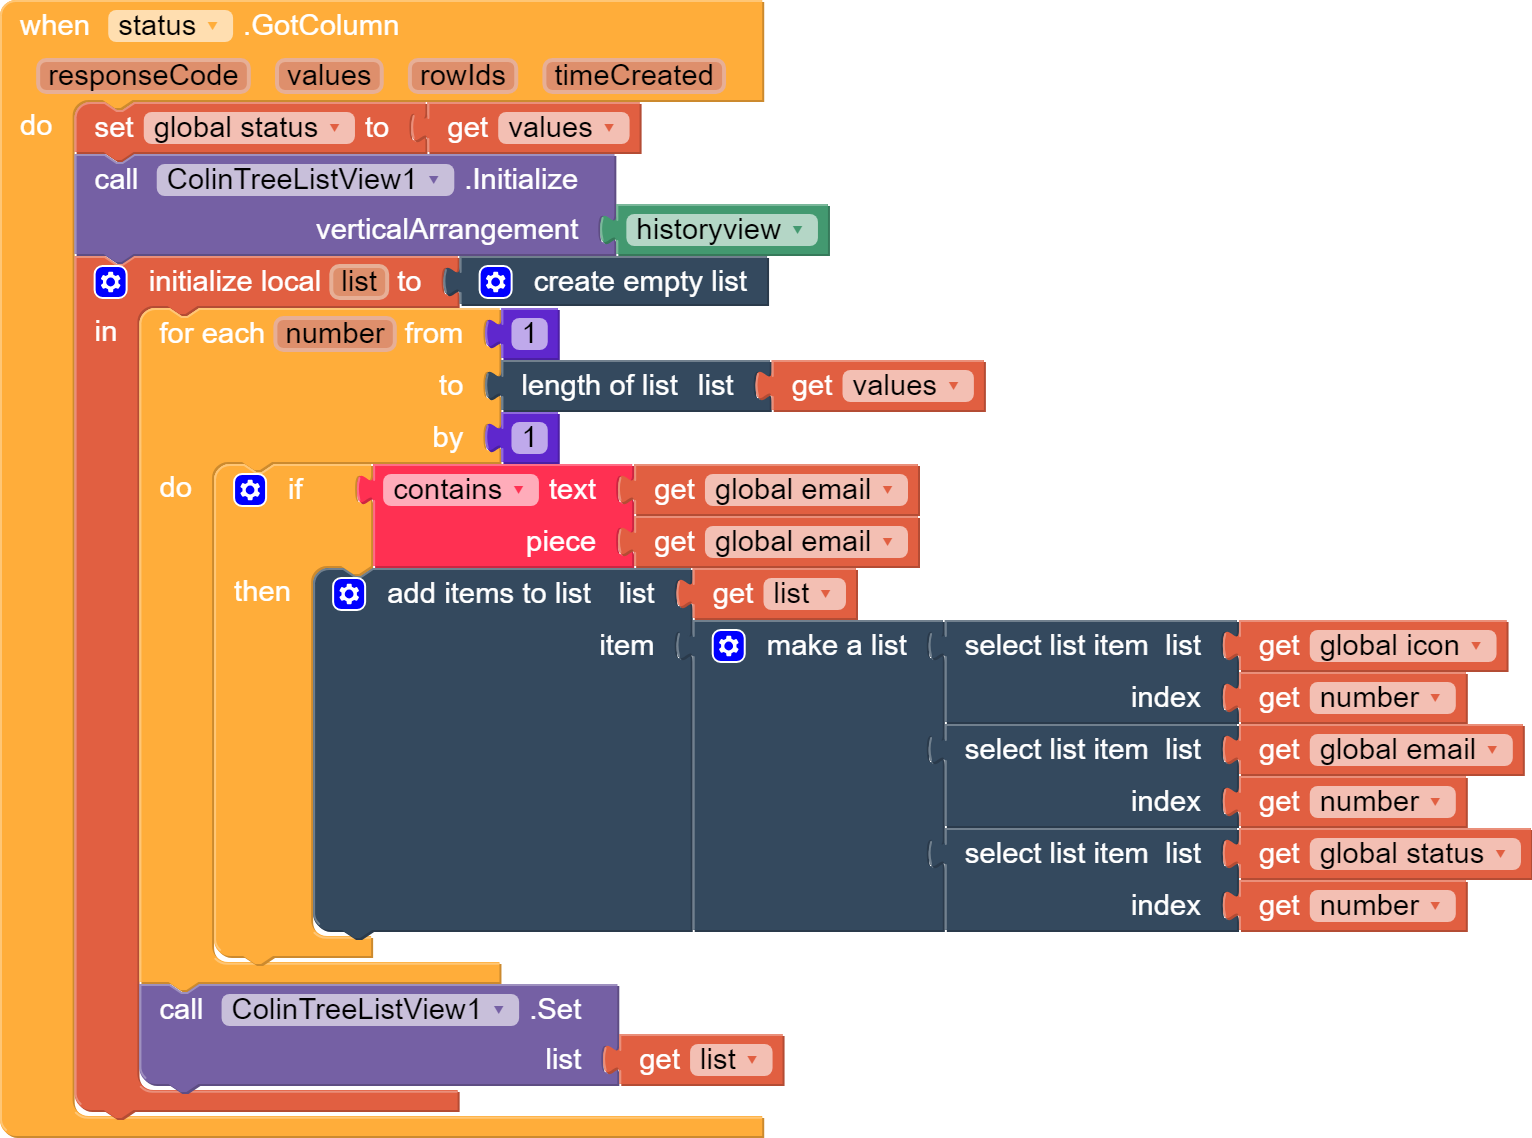Click gear icon on add items to list
This screenshot has height=1138, width=1532.
pos(349,594)
